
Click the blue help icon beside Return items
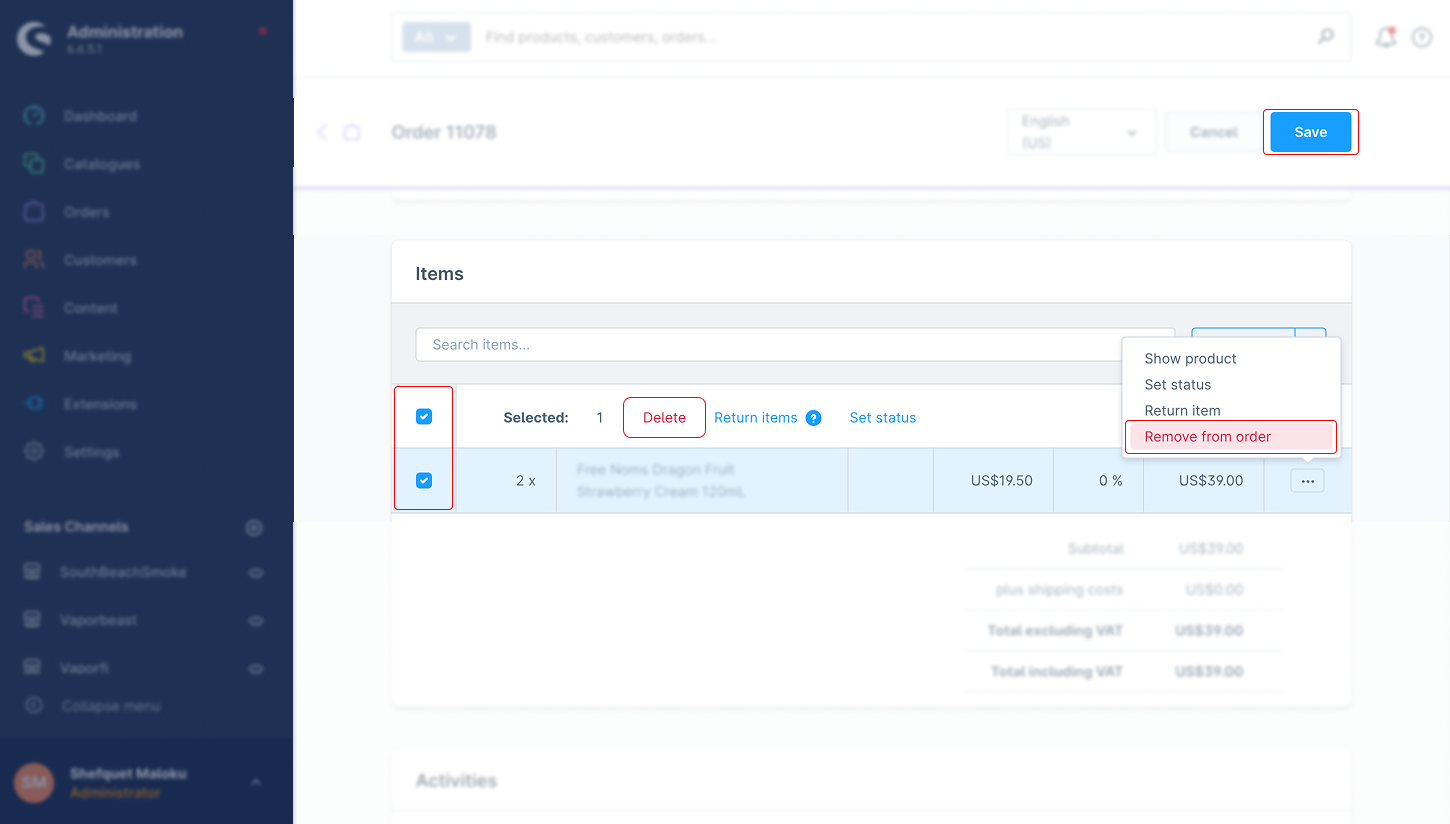813,418
